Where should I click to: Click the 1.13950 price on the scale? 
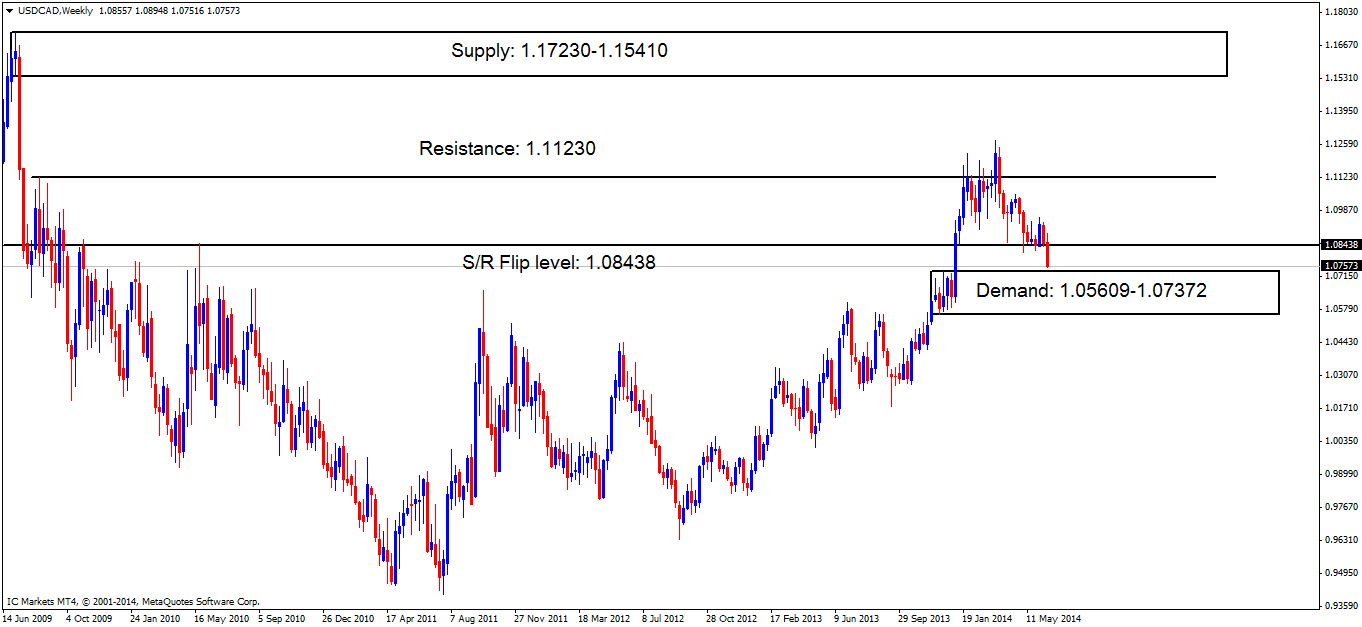point(1339,111)
